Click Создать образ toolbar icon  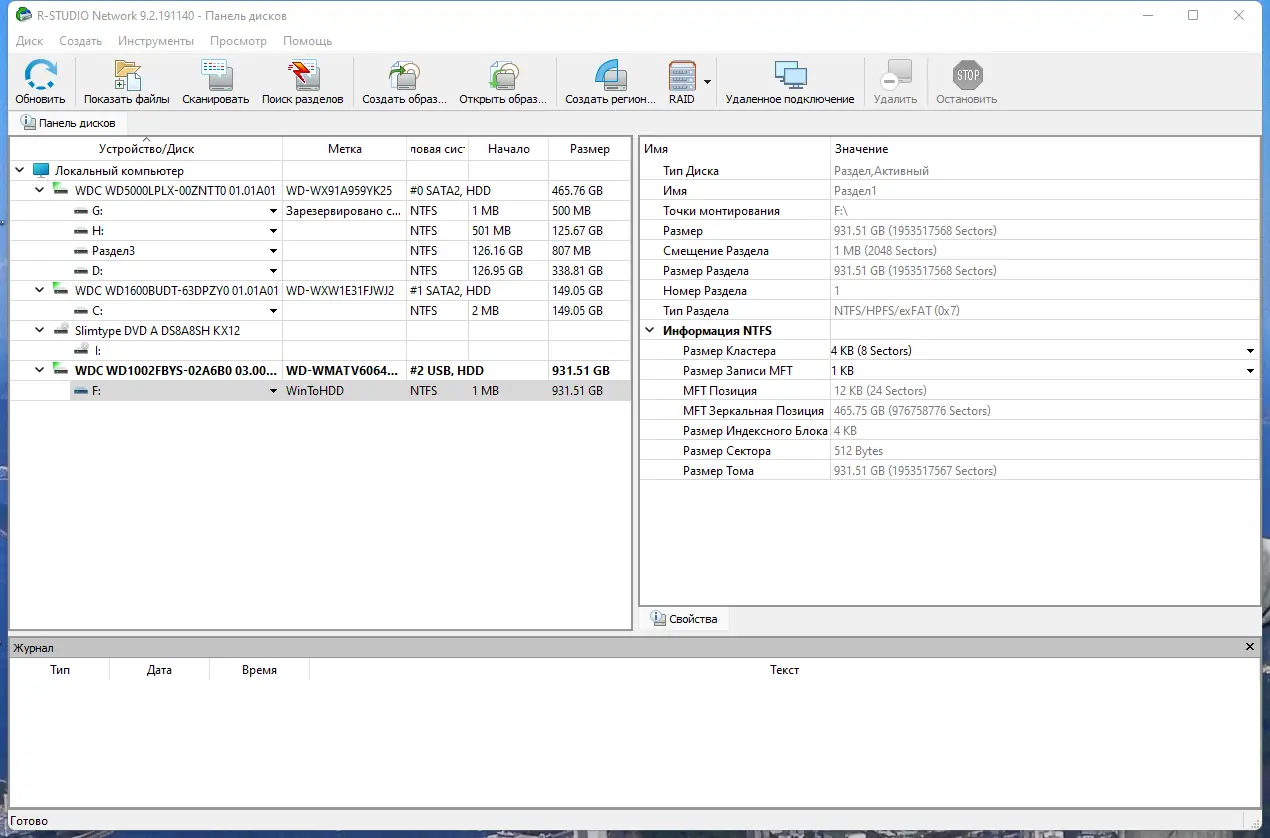[404, 76]
